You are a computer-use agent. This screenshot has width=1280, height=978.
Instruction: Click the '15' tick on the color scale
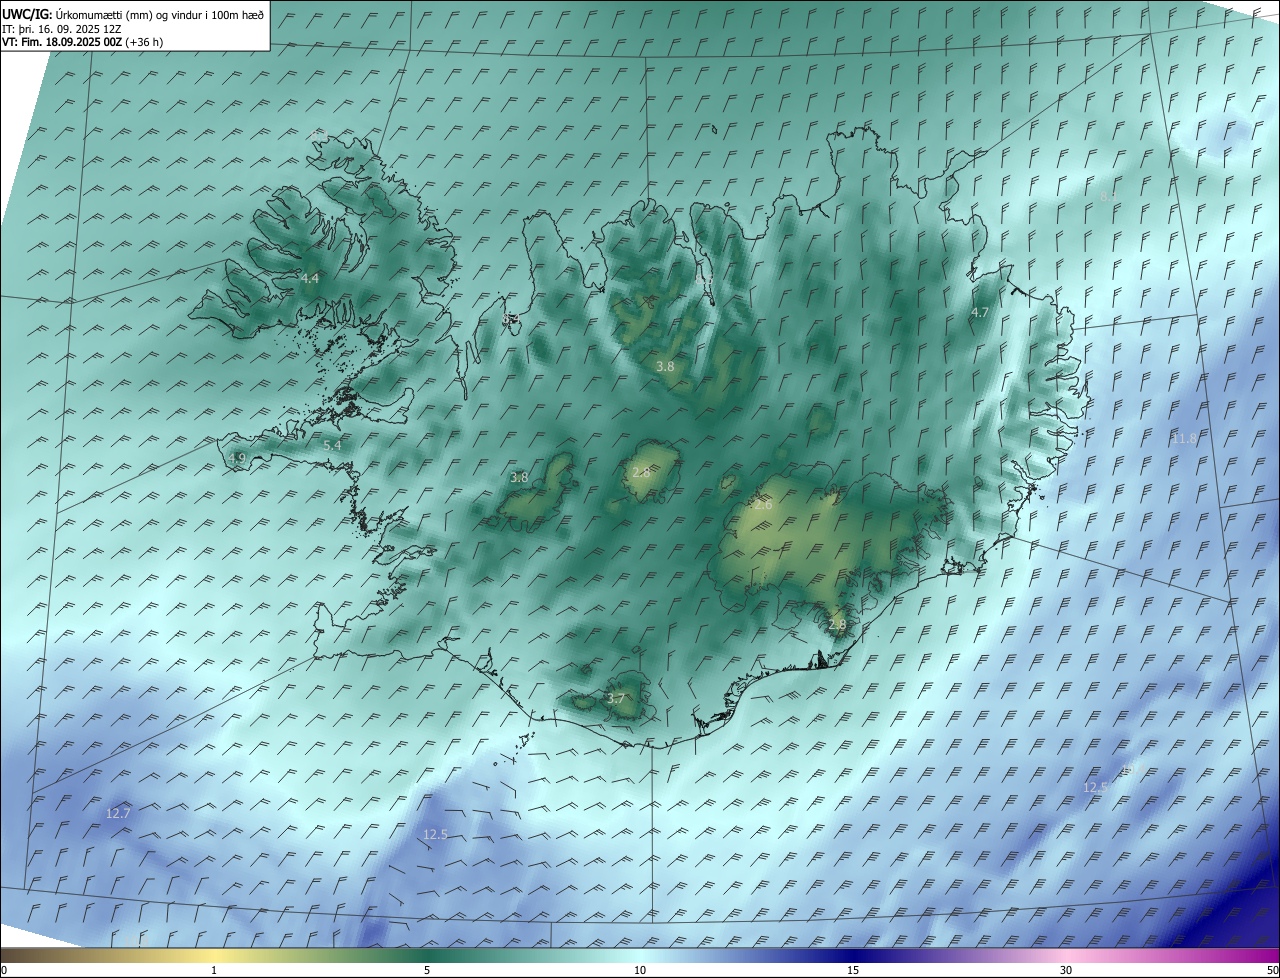[x=853, y=971]
